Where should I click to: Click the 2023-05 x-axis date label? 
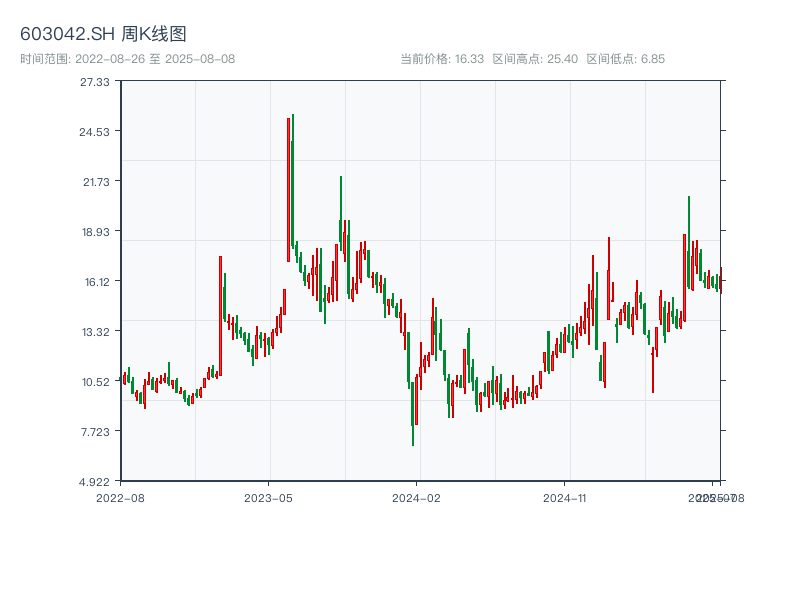[268, 498]
